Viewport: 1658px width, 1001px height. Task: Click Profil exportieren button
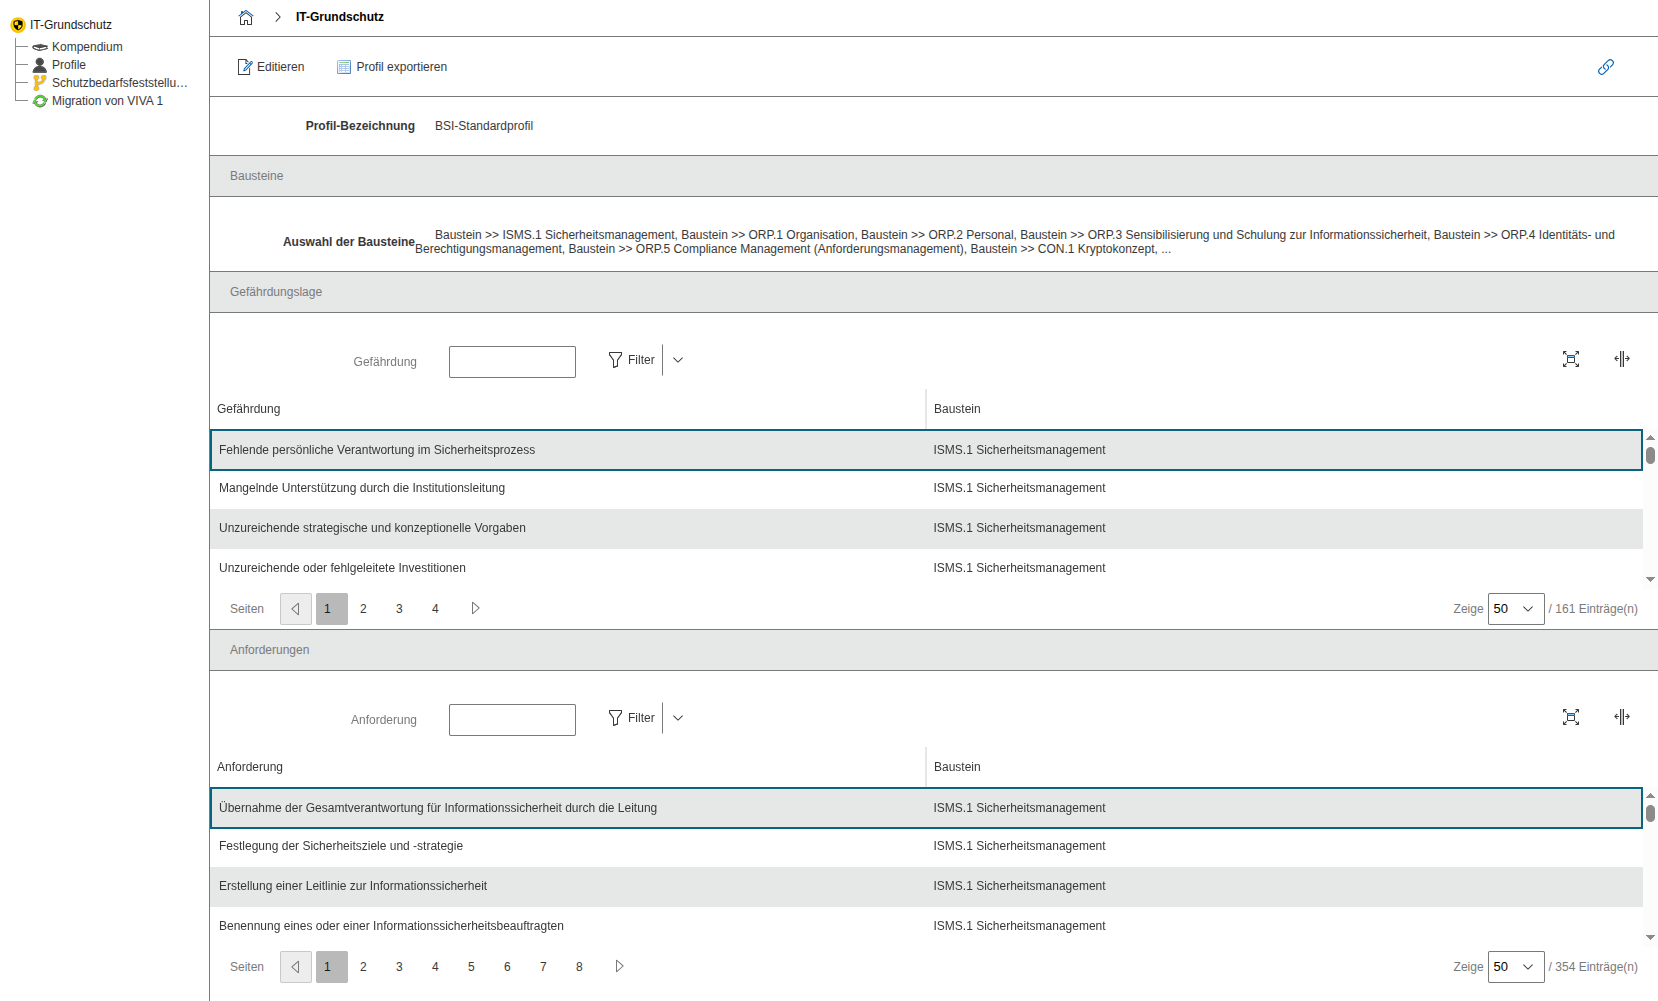click(x=392, y=67)
